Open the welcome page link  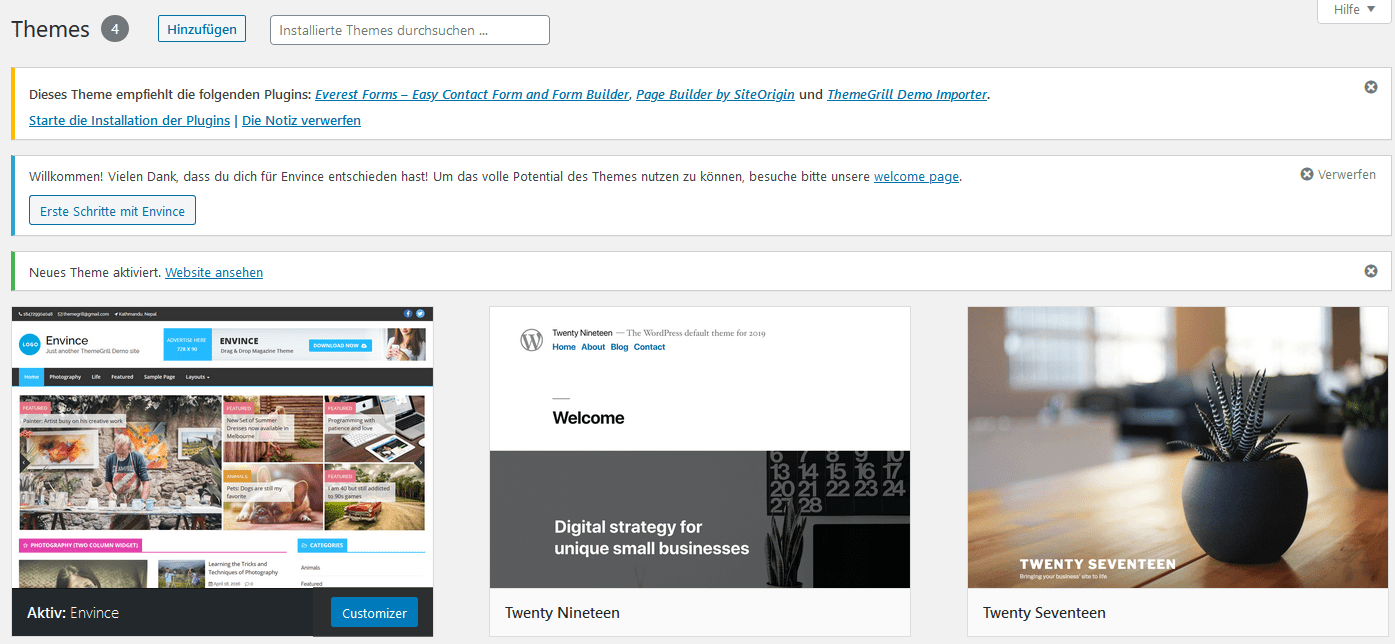point(916,177)
